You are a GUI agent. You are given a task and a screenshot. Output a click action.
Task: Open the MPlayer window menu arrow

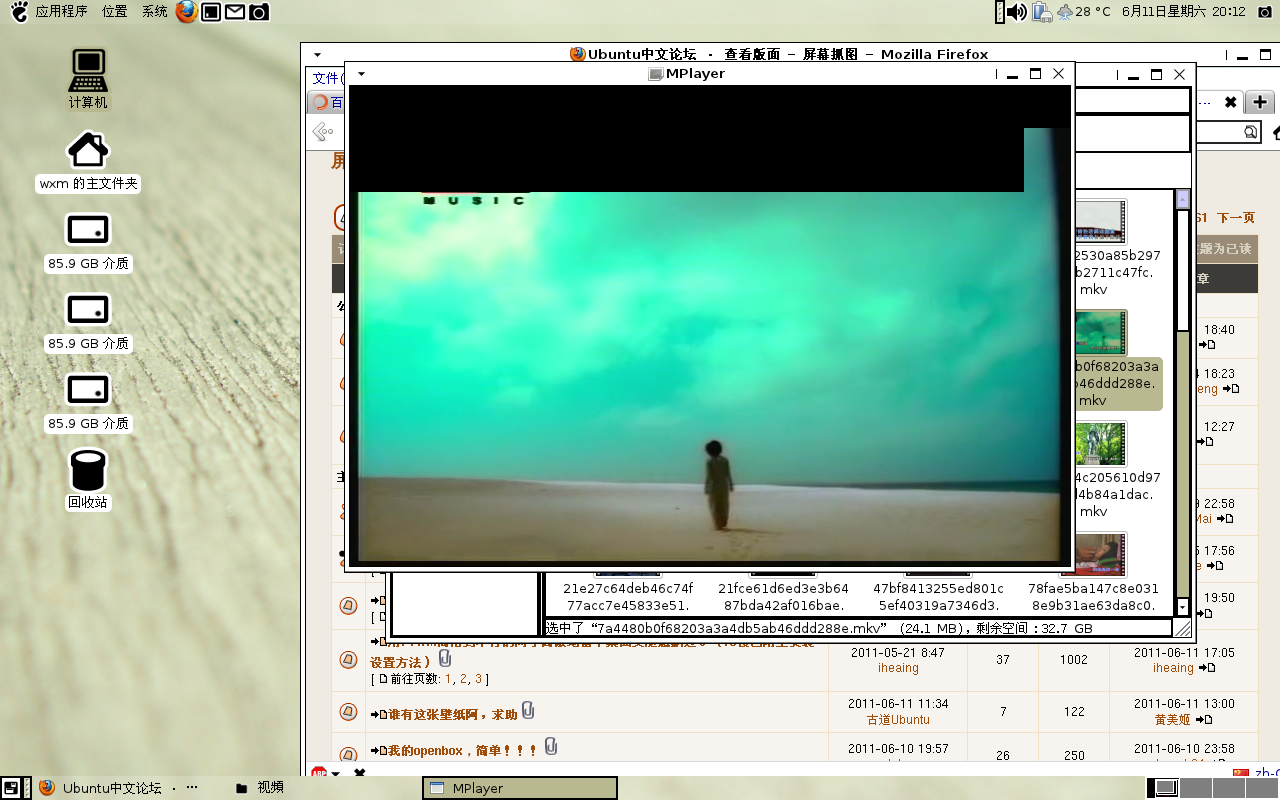(x=362, y=74)
